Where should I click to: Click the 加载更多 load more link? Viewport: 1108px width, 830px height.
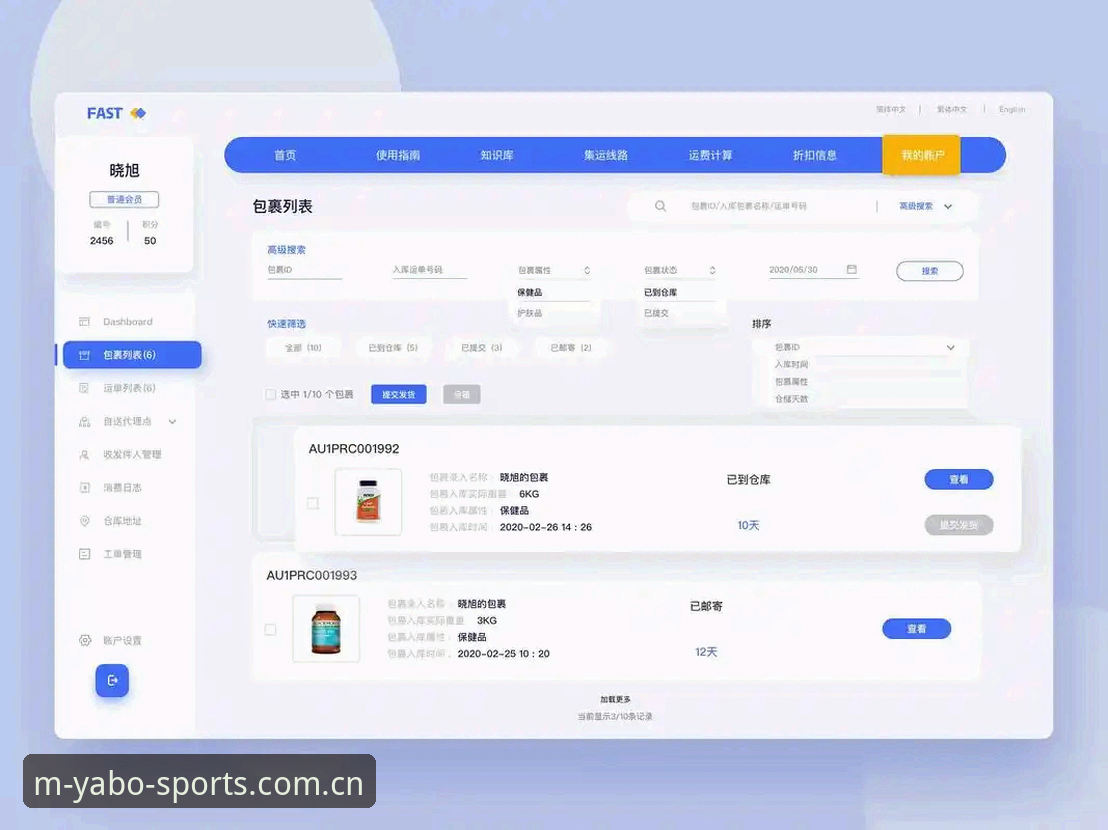tap(615, 699)
